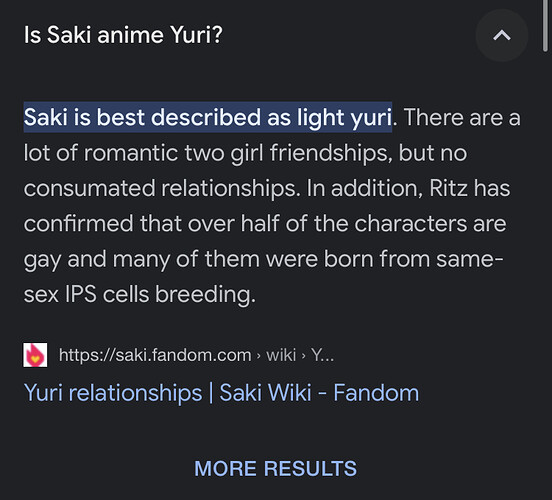Viewport: 552px width, 500px height.
Task: Open the saki.fandom.com URL breadcrumb
Action: (x=155, y=355)
